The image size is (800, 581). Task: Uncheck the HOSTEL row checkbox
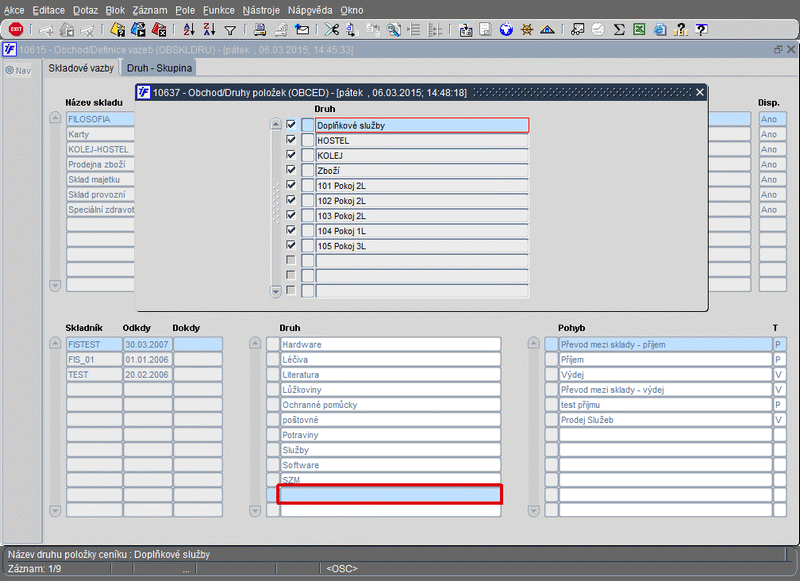point(291,141)
